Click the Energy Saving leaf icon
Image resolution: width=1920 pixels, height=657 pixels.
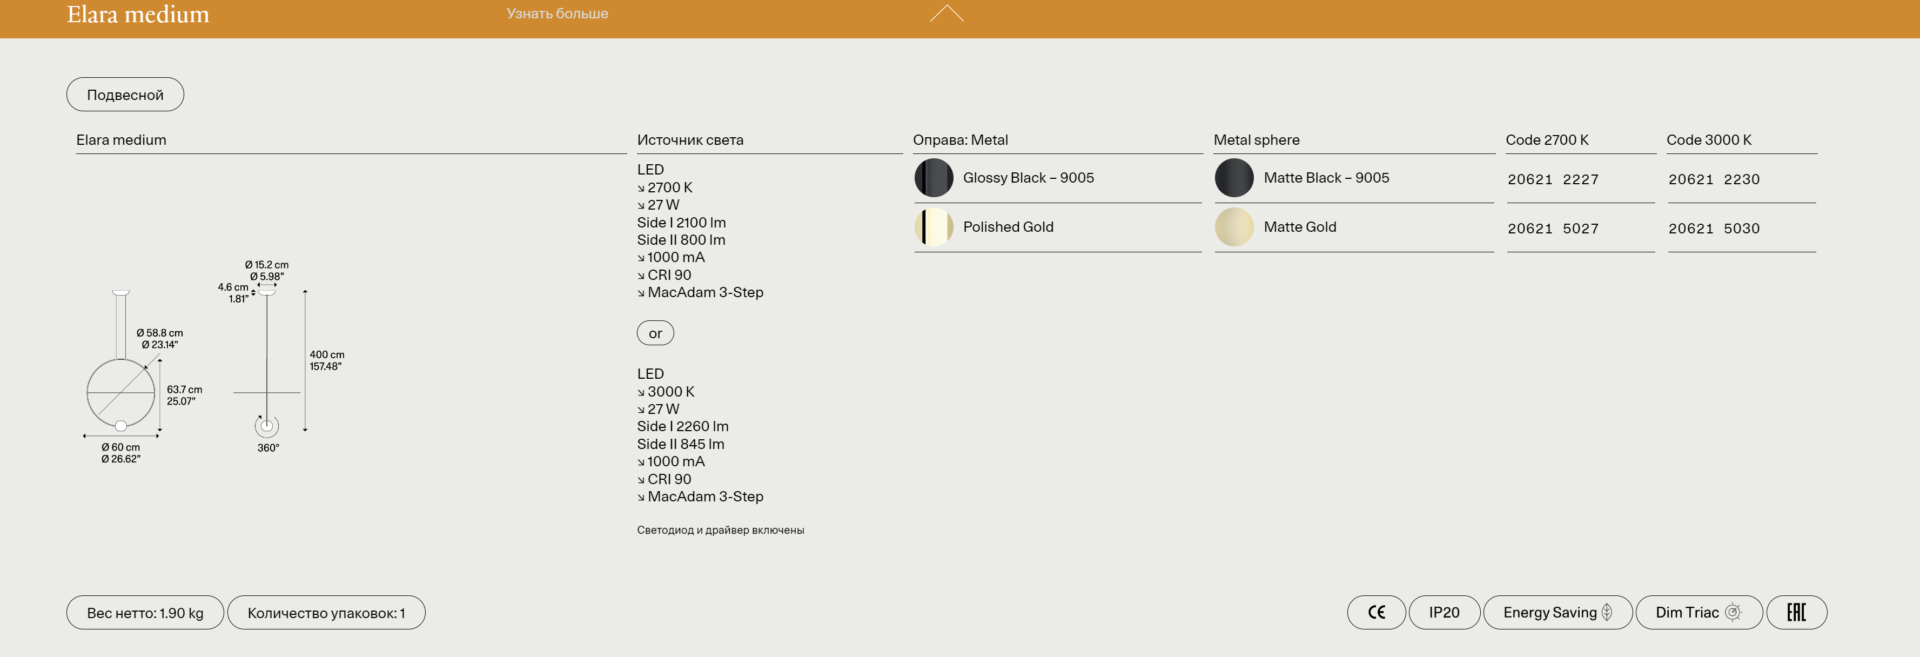click(1607, 613)
